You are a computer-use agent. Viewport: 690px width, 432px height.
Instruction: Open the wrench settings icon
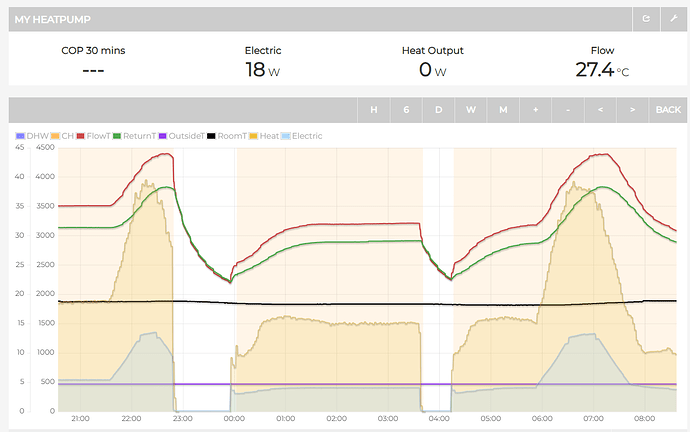click(x=673, y=19)
